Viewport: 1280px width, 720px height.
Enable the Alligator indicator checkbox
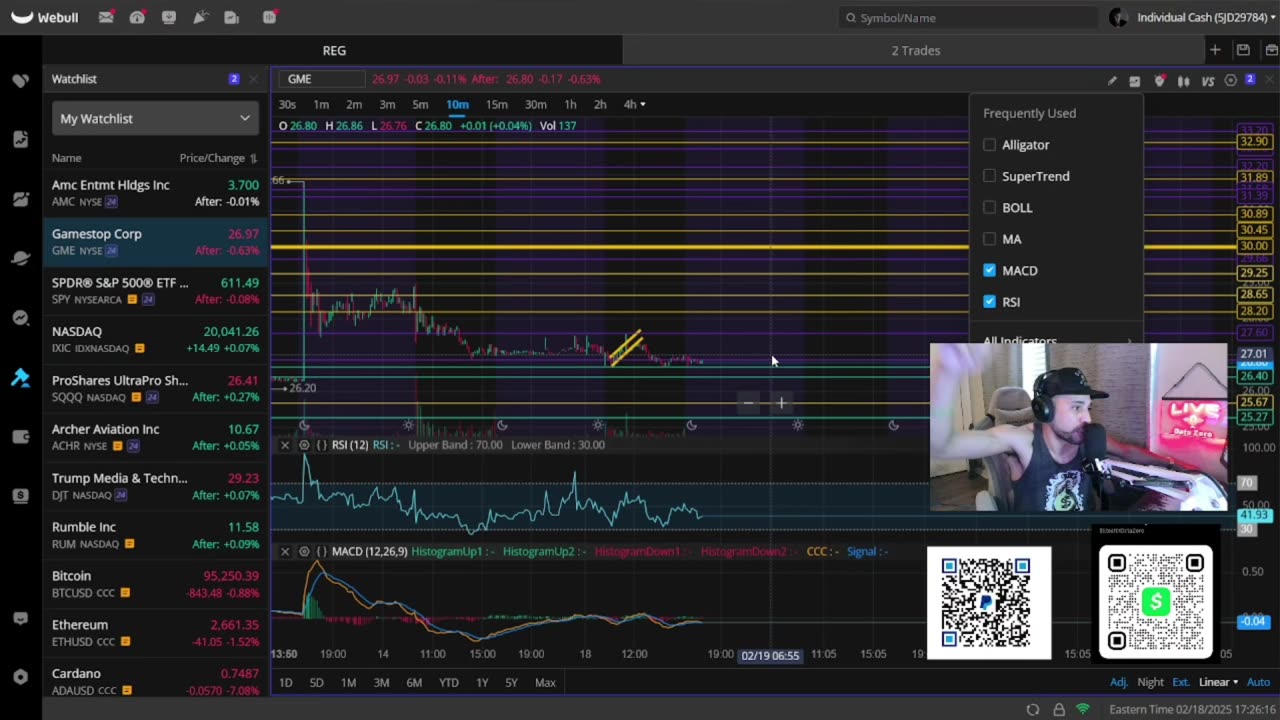pos(990,145)
